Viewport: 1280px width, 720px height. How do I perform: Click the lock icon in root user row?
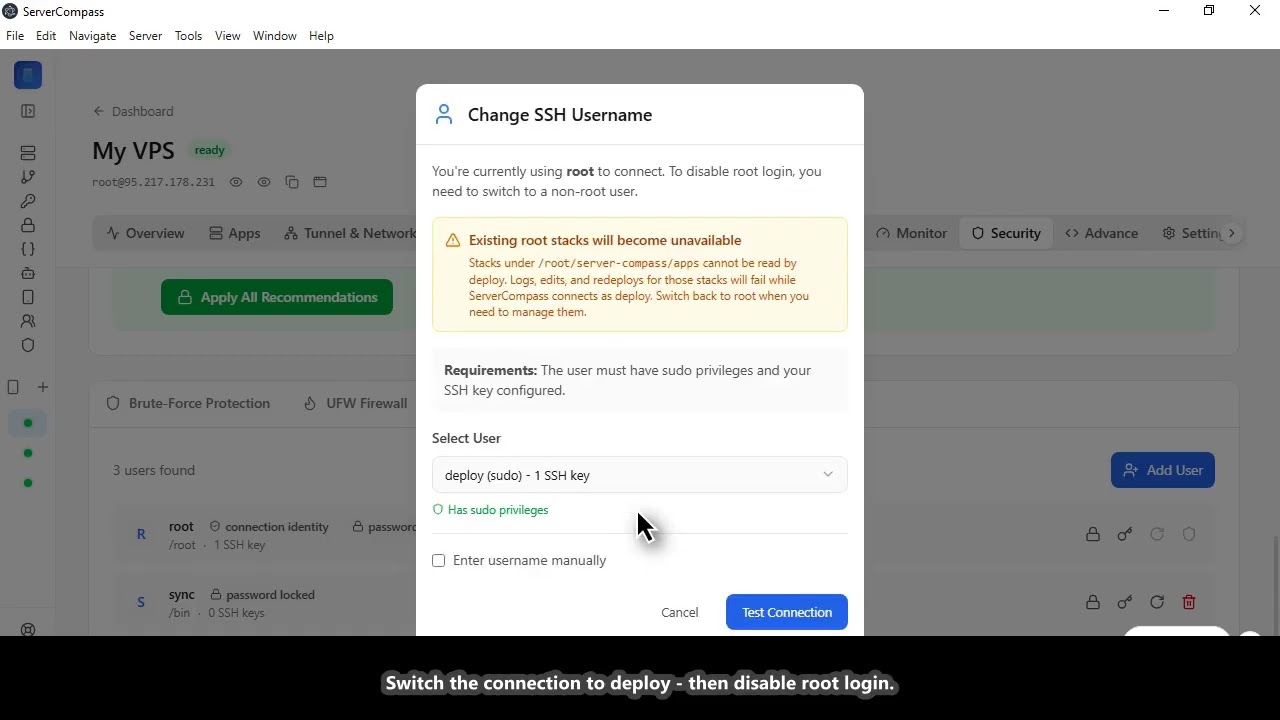click(x=1093, y=534)
